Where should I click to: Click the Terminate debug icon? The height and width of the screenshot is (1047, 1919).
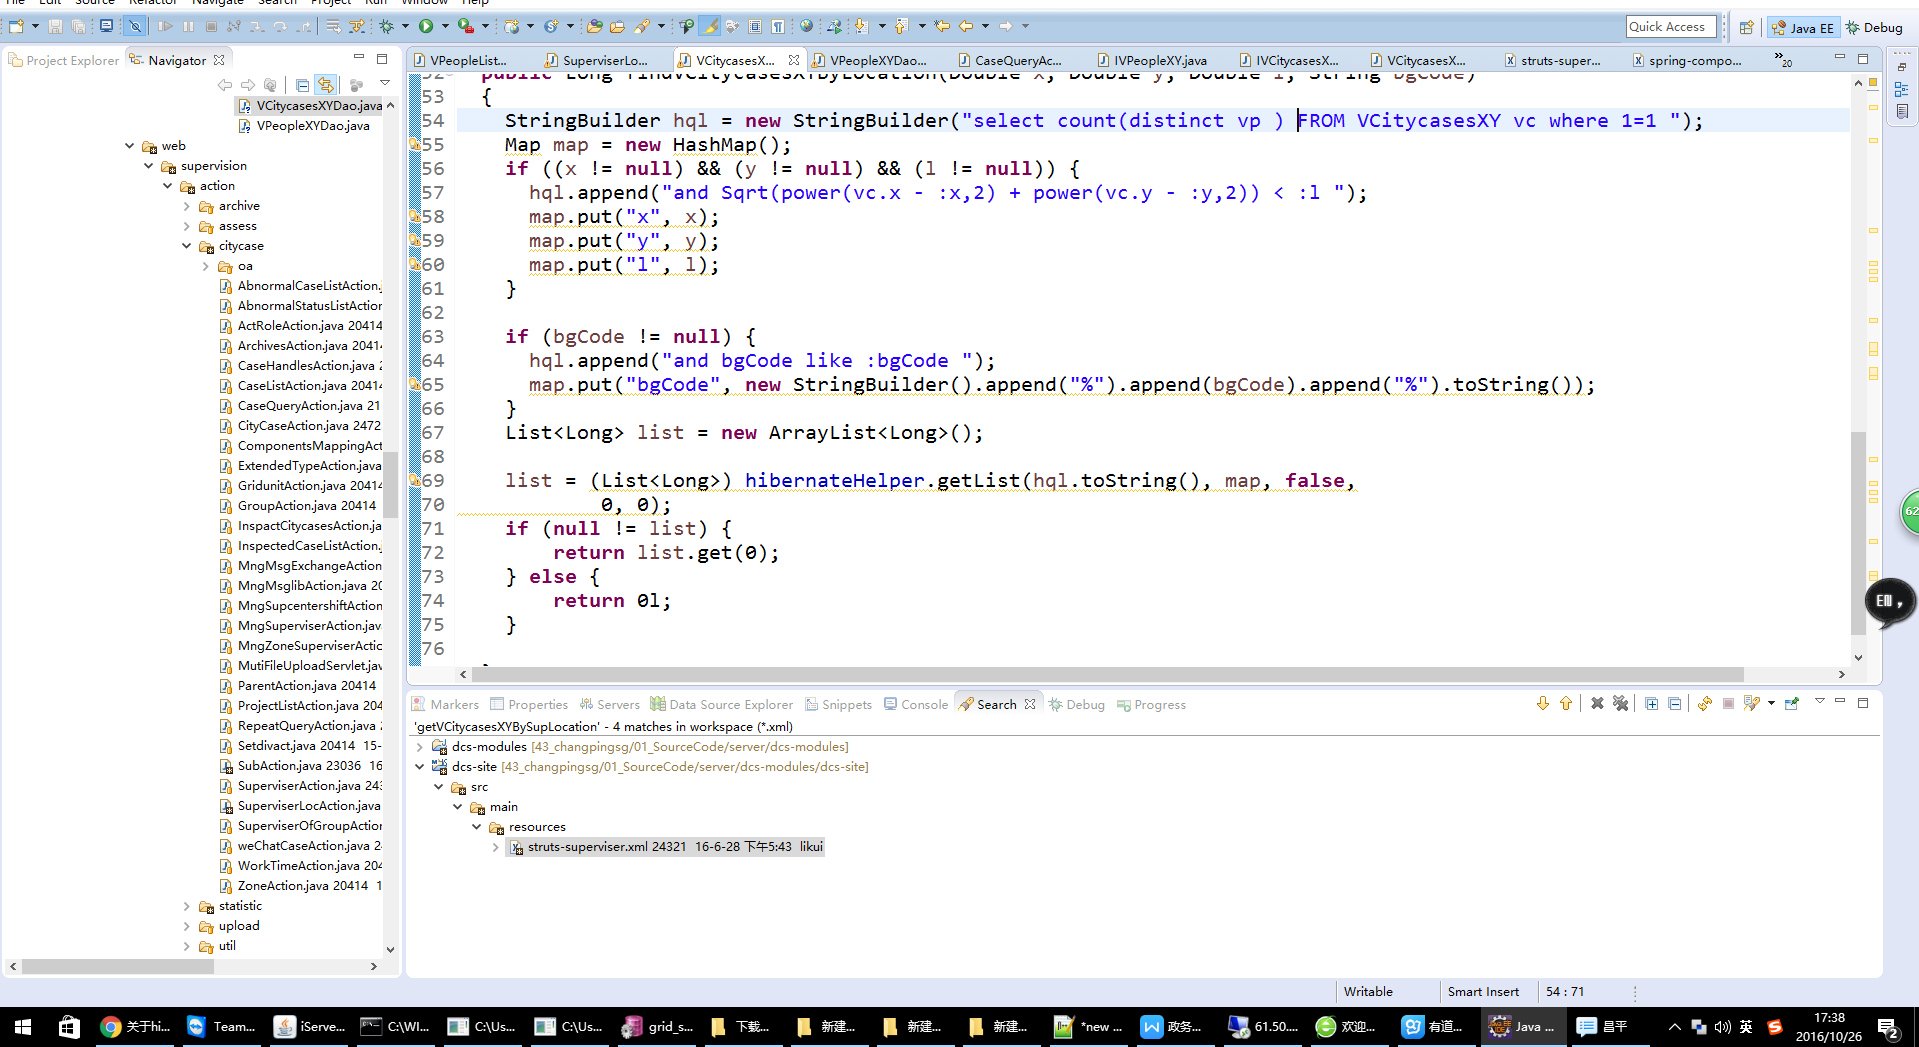[x=211, y=26]
